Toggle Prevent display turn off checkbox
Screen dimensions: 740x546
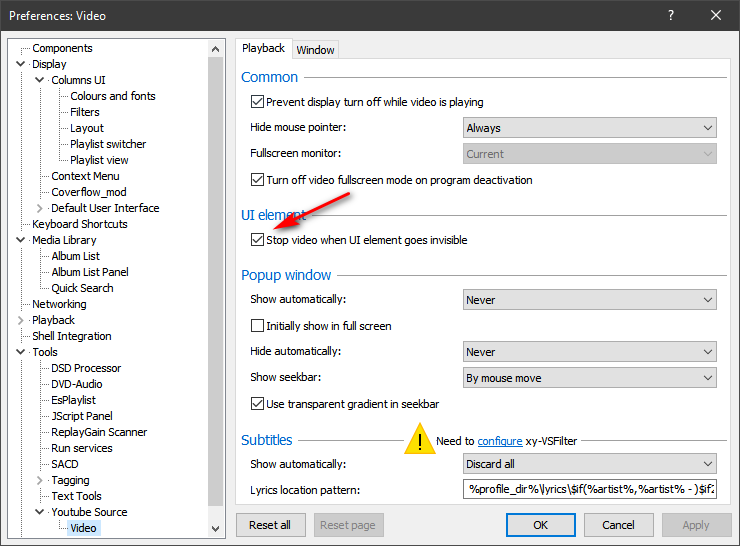pyautogui.click(x=258, y=102)
